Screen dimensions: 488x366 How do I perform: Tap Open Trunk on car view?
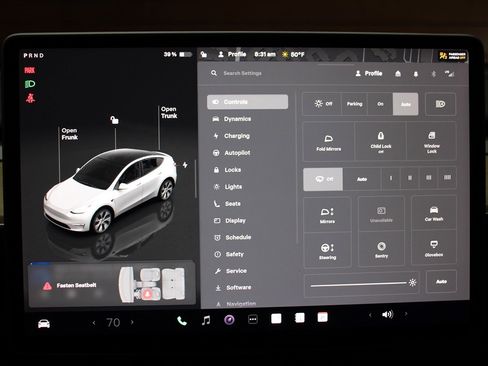[169, 113]
